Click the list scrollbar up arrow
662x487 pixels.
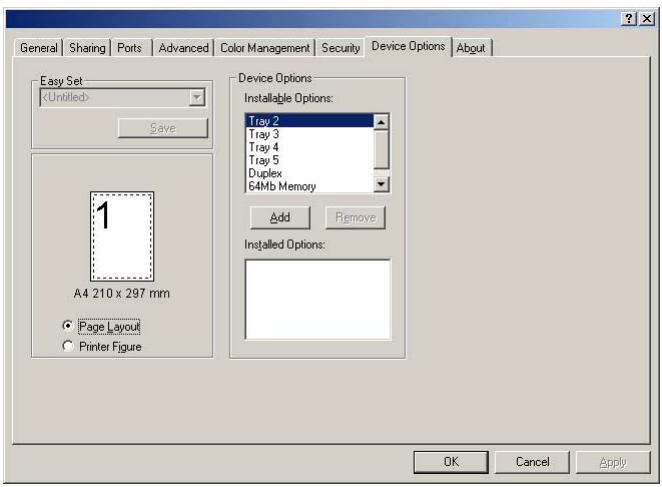click(381, 122)
